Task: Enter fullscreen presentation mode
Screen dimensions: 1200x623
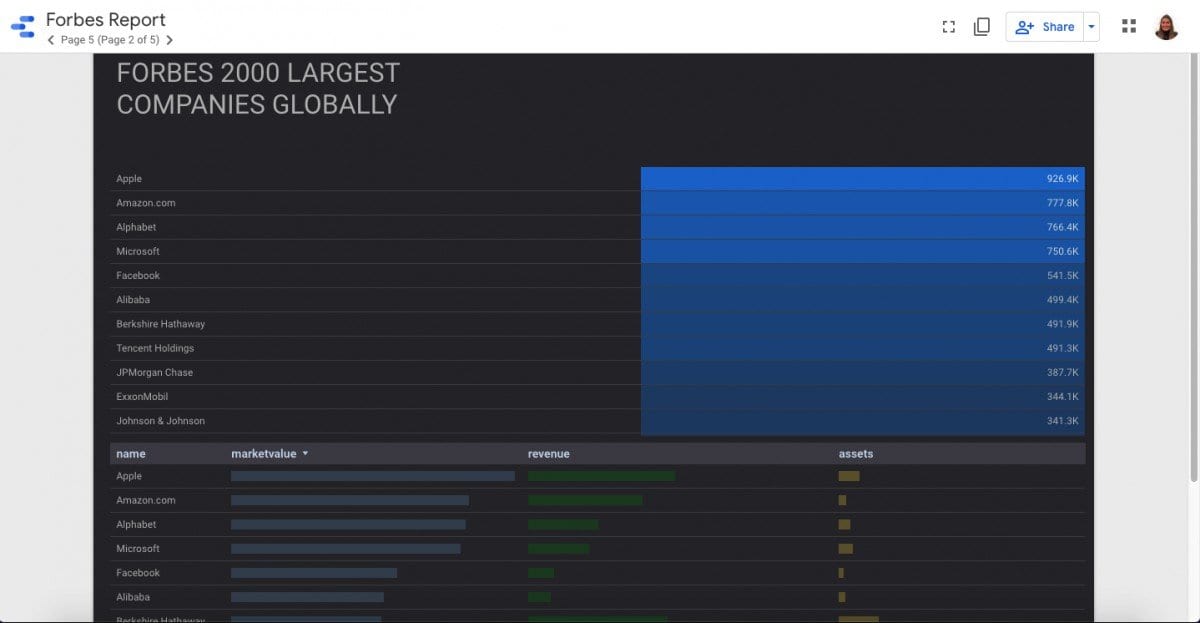Action: click(949, 27)
